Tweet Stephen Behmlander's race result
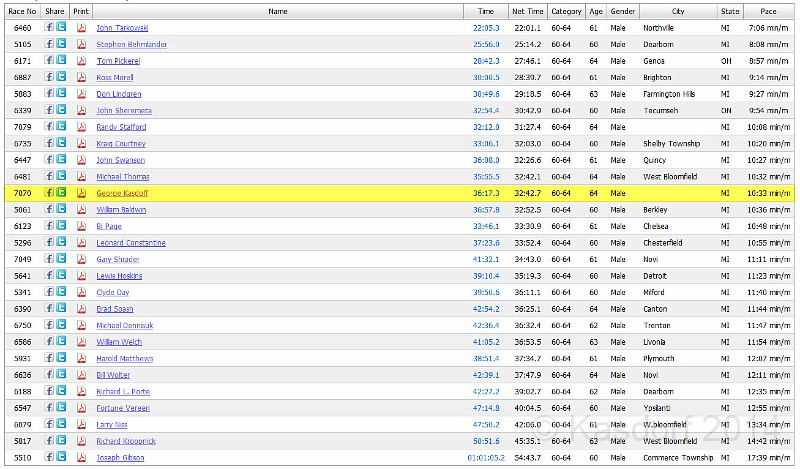Image resolution: width=800 pixels, height=469 pixels. [x=61, y=44]
